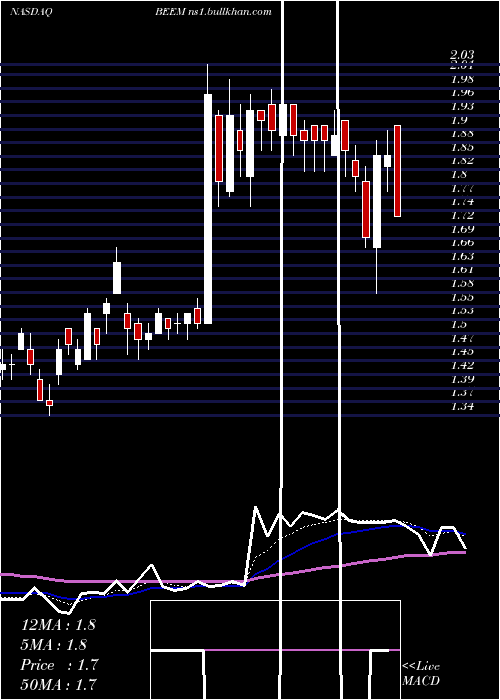
Task: Click the last red candle on the right
Action: [x=397, y=171]
